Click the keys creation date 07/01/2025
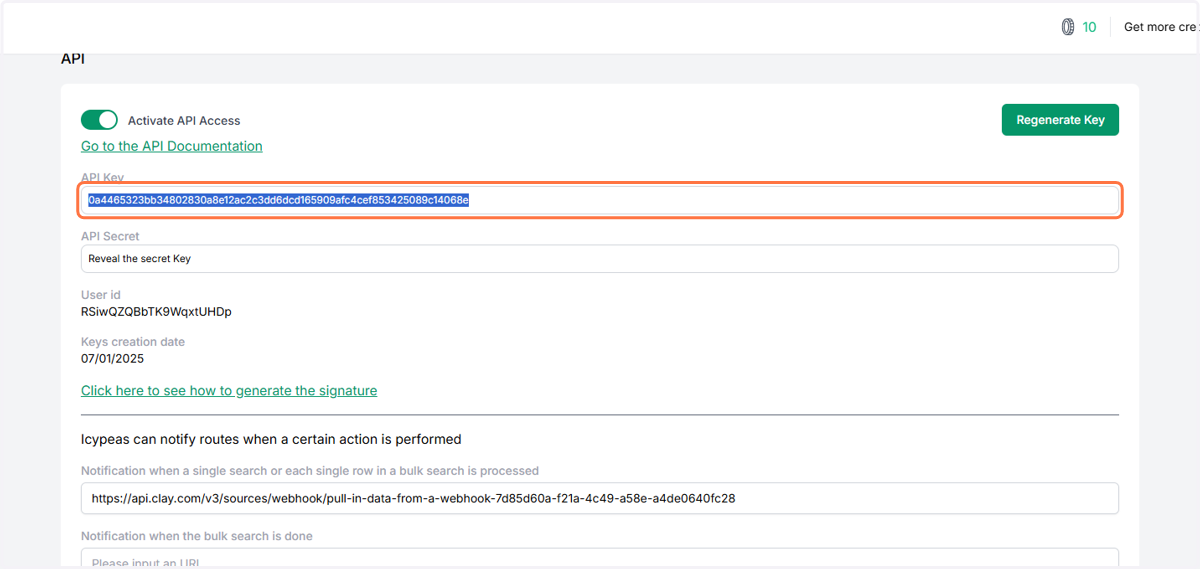 (112, 359)
